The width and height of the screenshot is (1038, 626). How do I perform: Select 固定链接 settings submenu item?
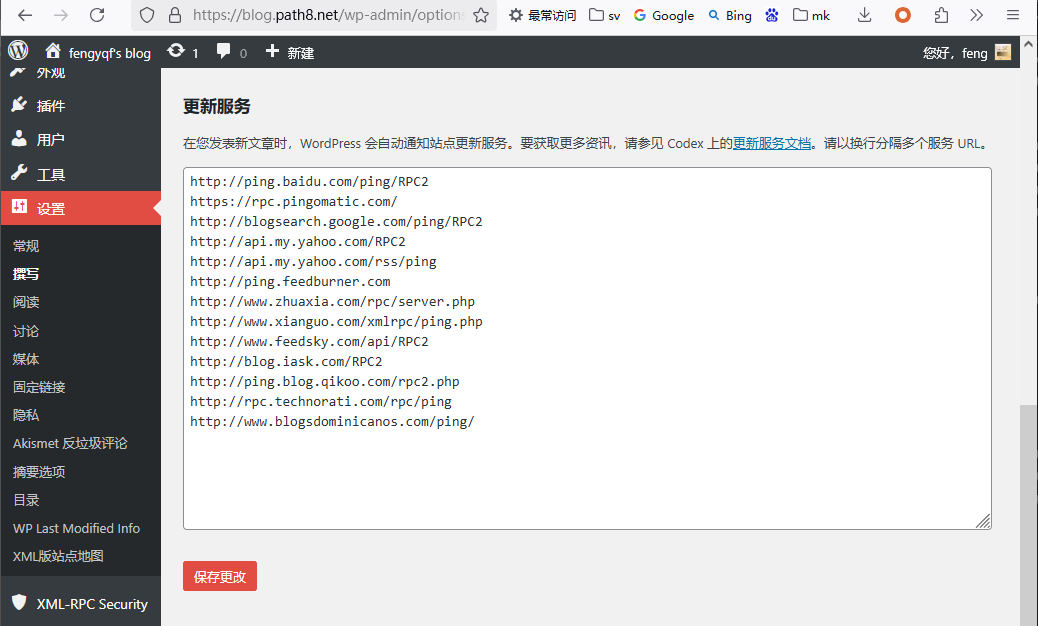pyautogui.click(x=39, y=387)
